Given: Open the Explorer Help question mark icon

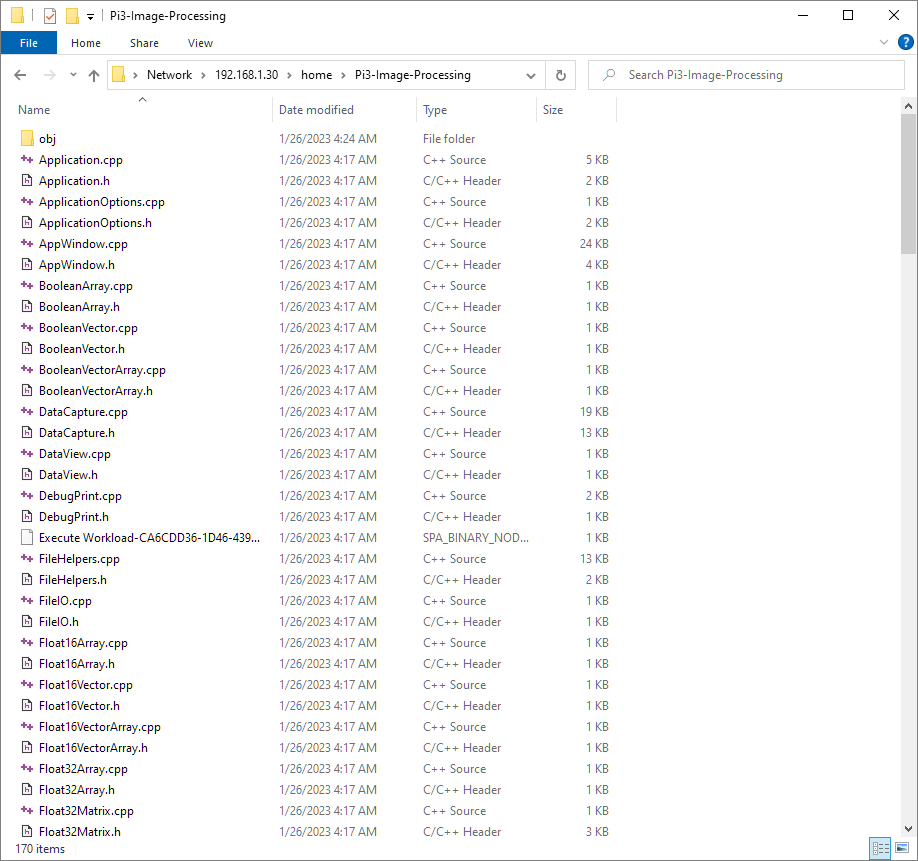Looking at the screenshot, I should click(904, 42).
